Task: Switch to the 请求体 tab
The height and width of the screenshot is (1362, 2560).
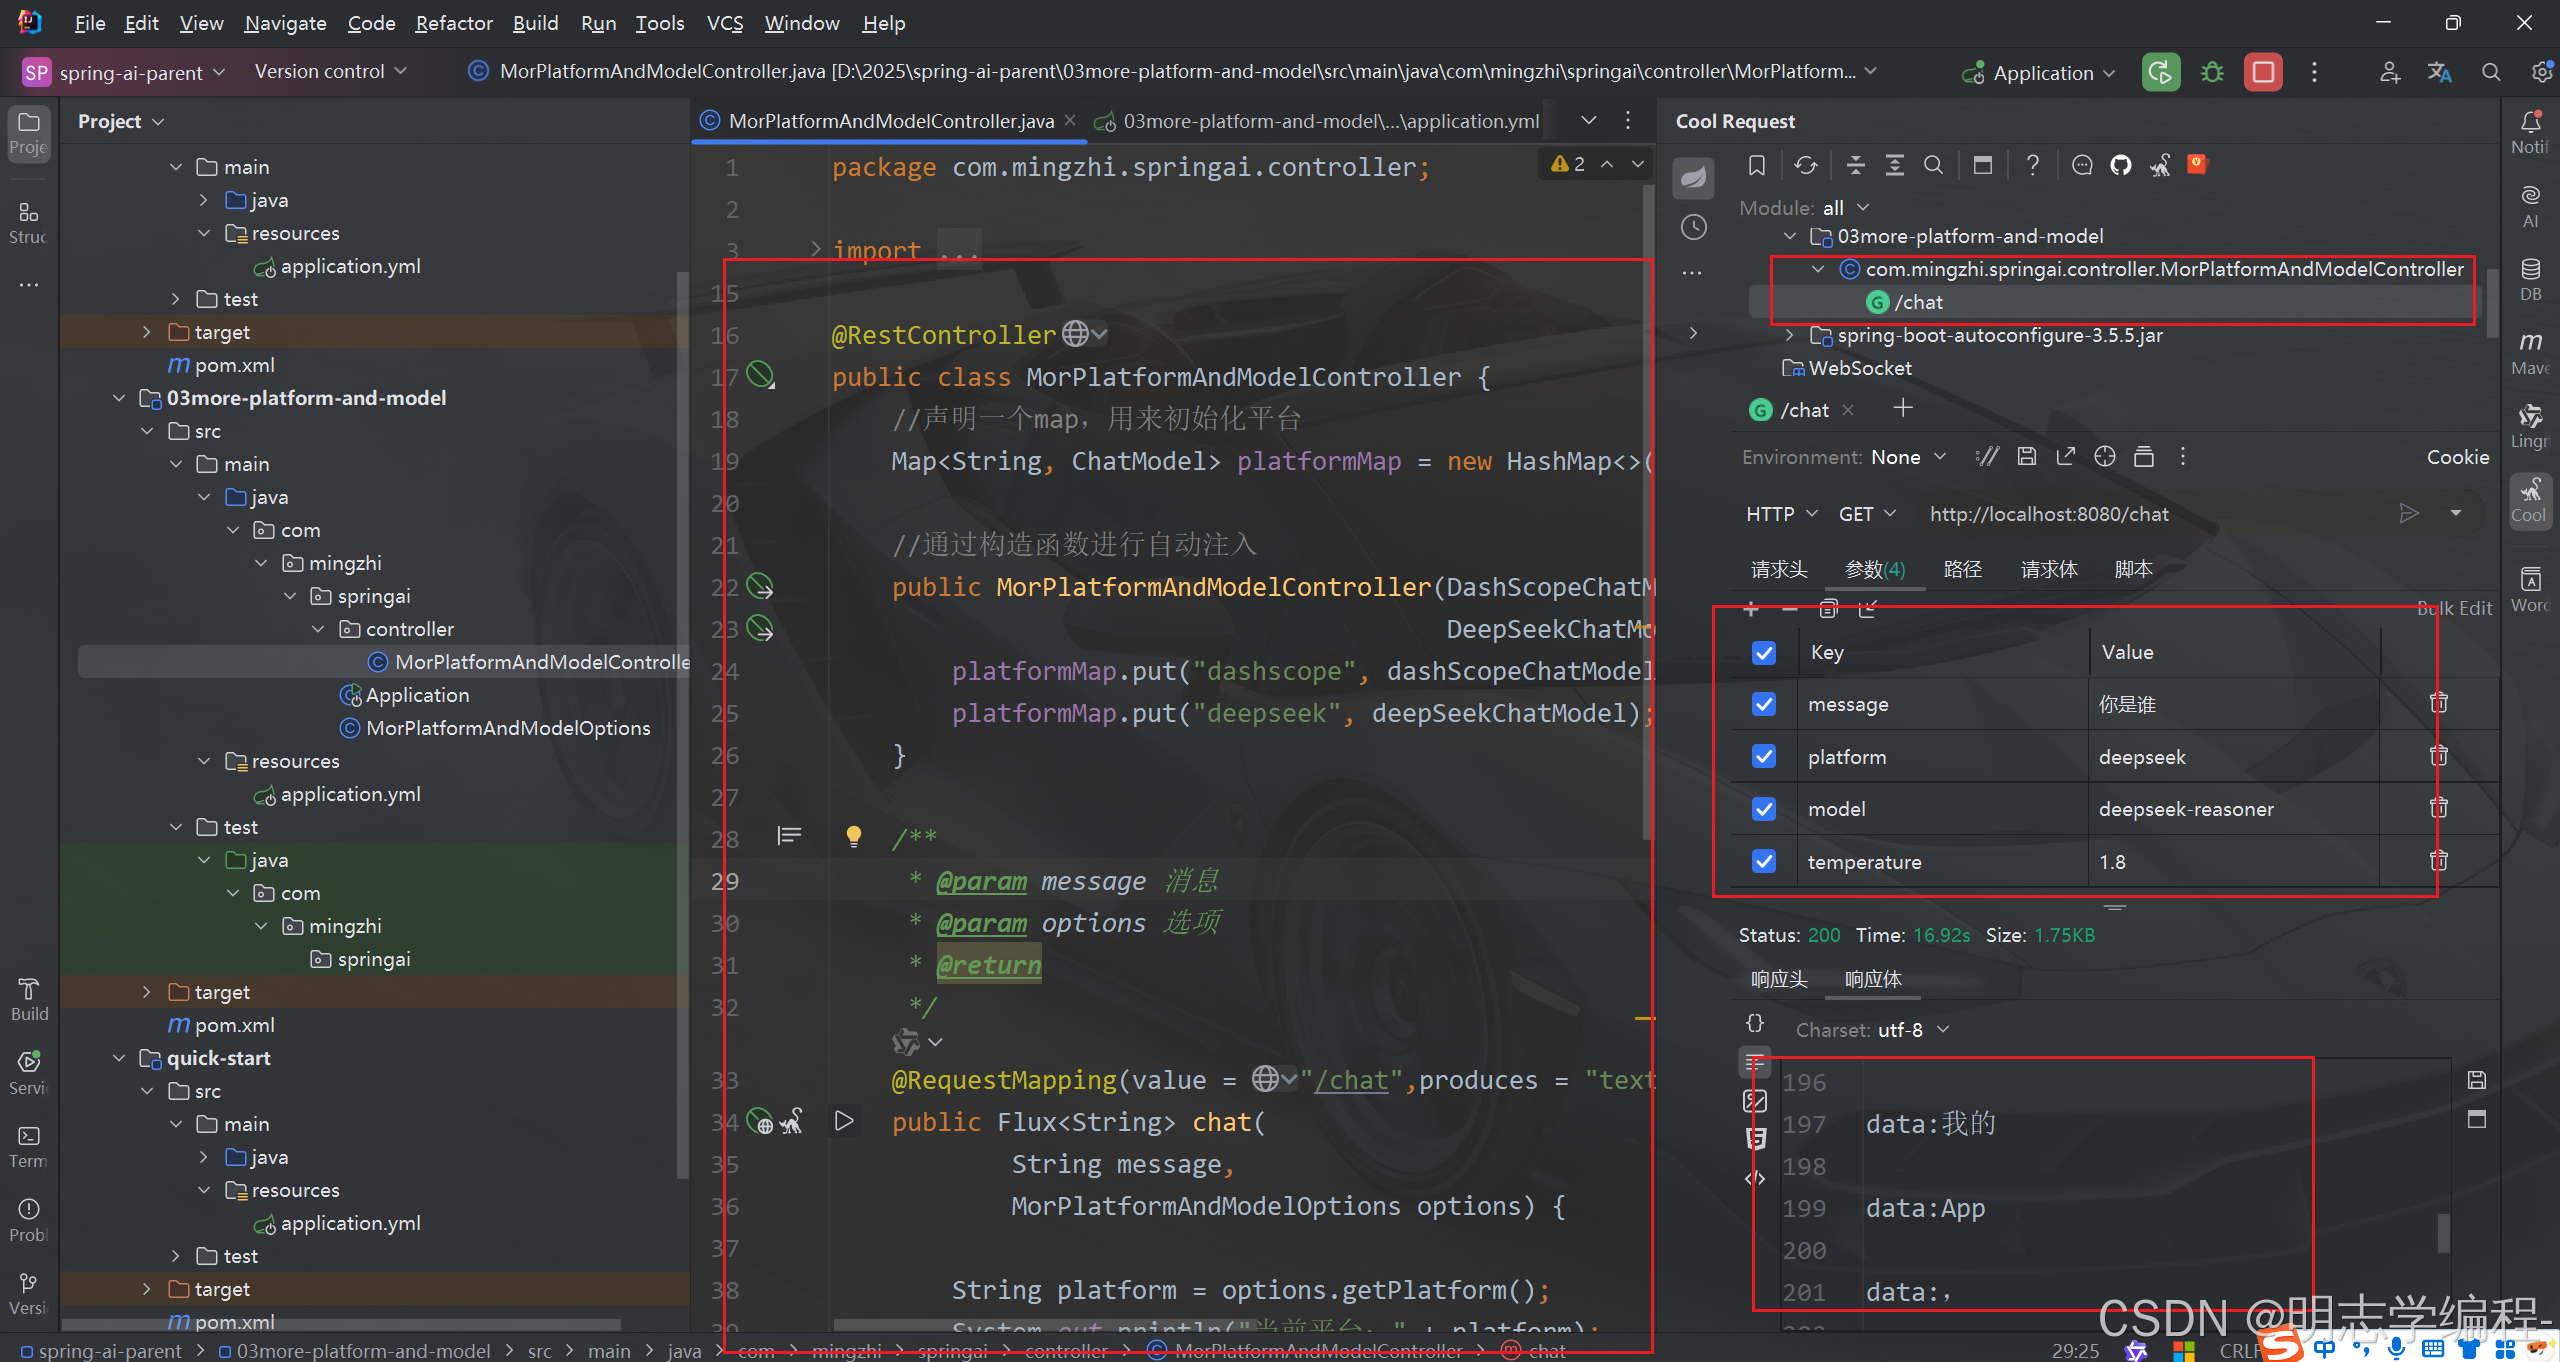Action: [x=2049, y=569]
